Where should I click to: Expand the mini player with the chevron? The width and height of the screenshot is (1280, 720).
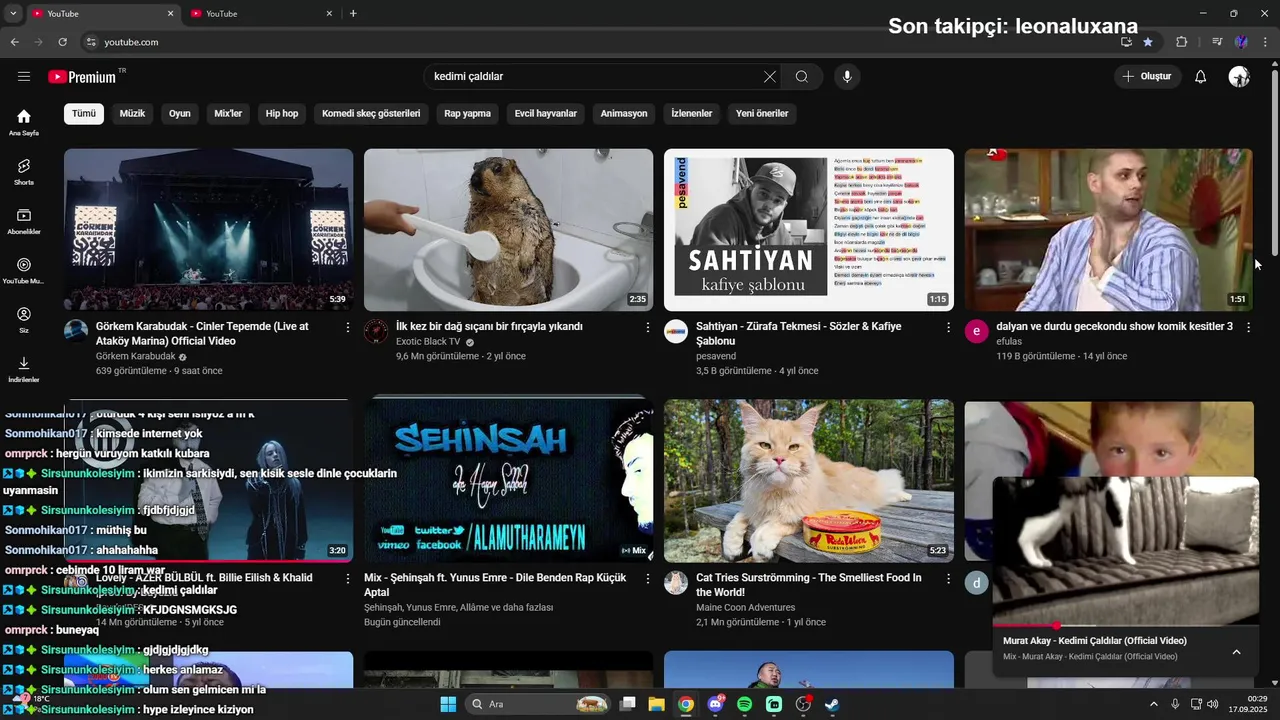click(x=1236, y=652)
